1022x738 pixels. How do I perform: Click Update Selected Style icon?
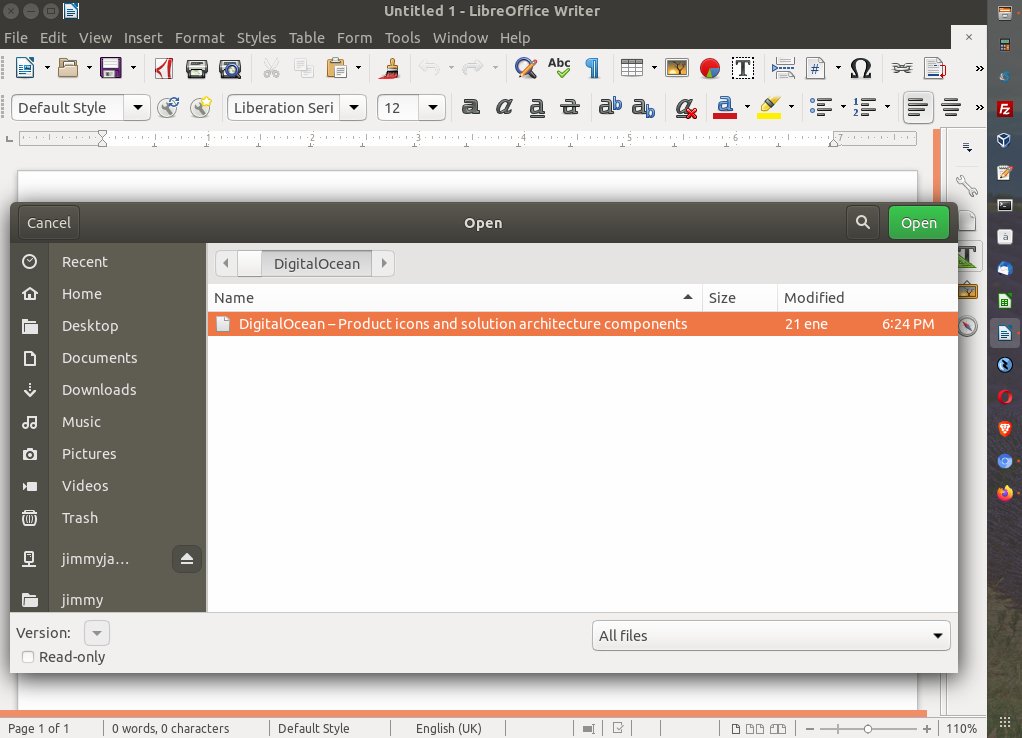point(168,107)
